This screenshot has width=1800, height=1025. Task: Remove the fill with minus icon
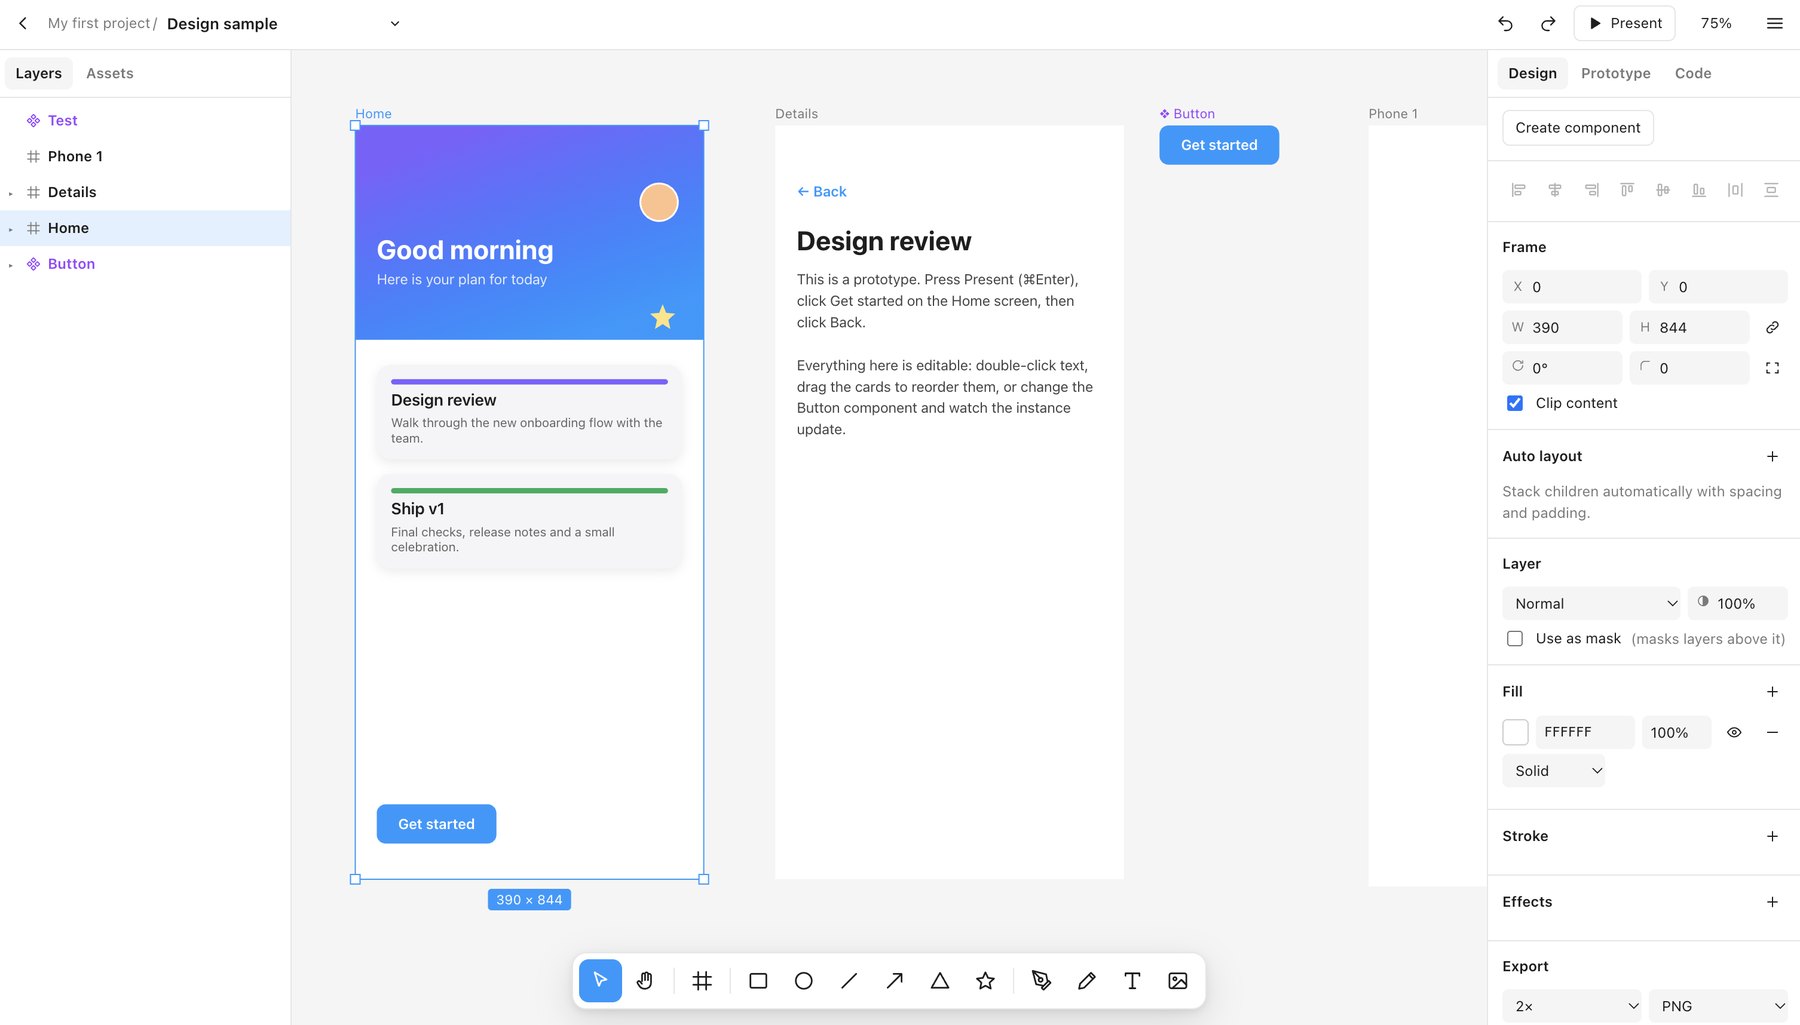click(x=1772, y=732)
